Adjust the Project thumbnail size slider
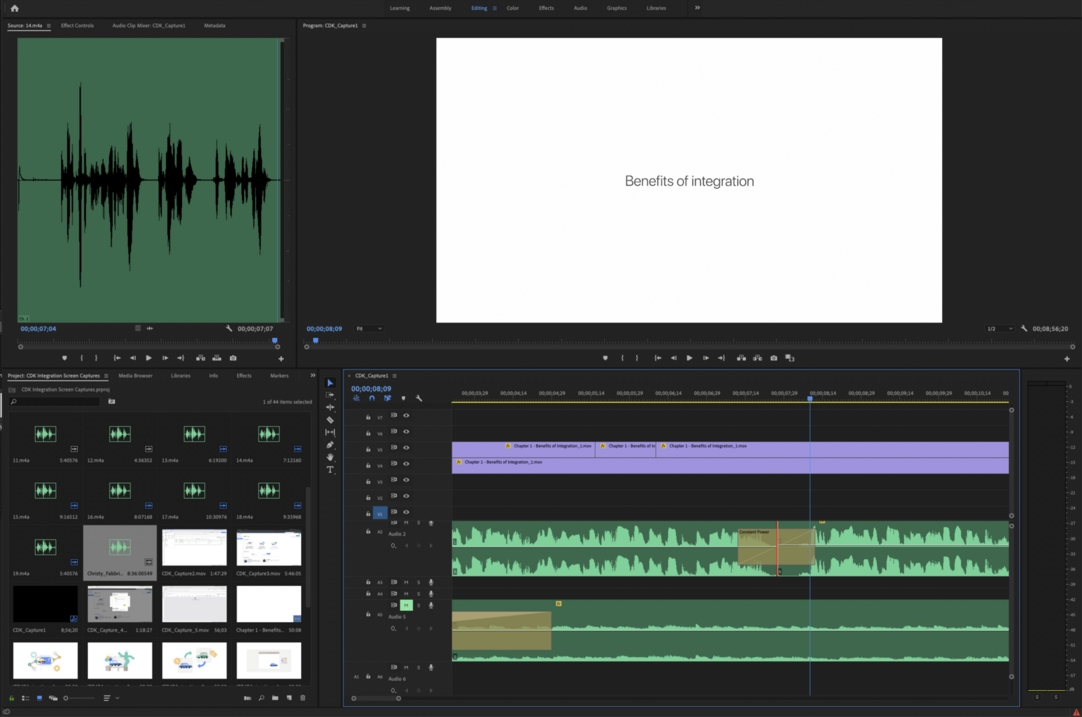Viewport: 1082px width, 717px height. pyautogui.click(x=78, y=698)
